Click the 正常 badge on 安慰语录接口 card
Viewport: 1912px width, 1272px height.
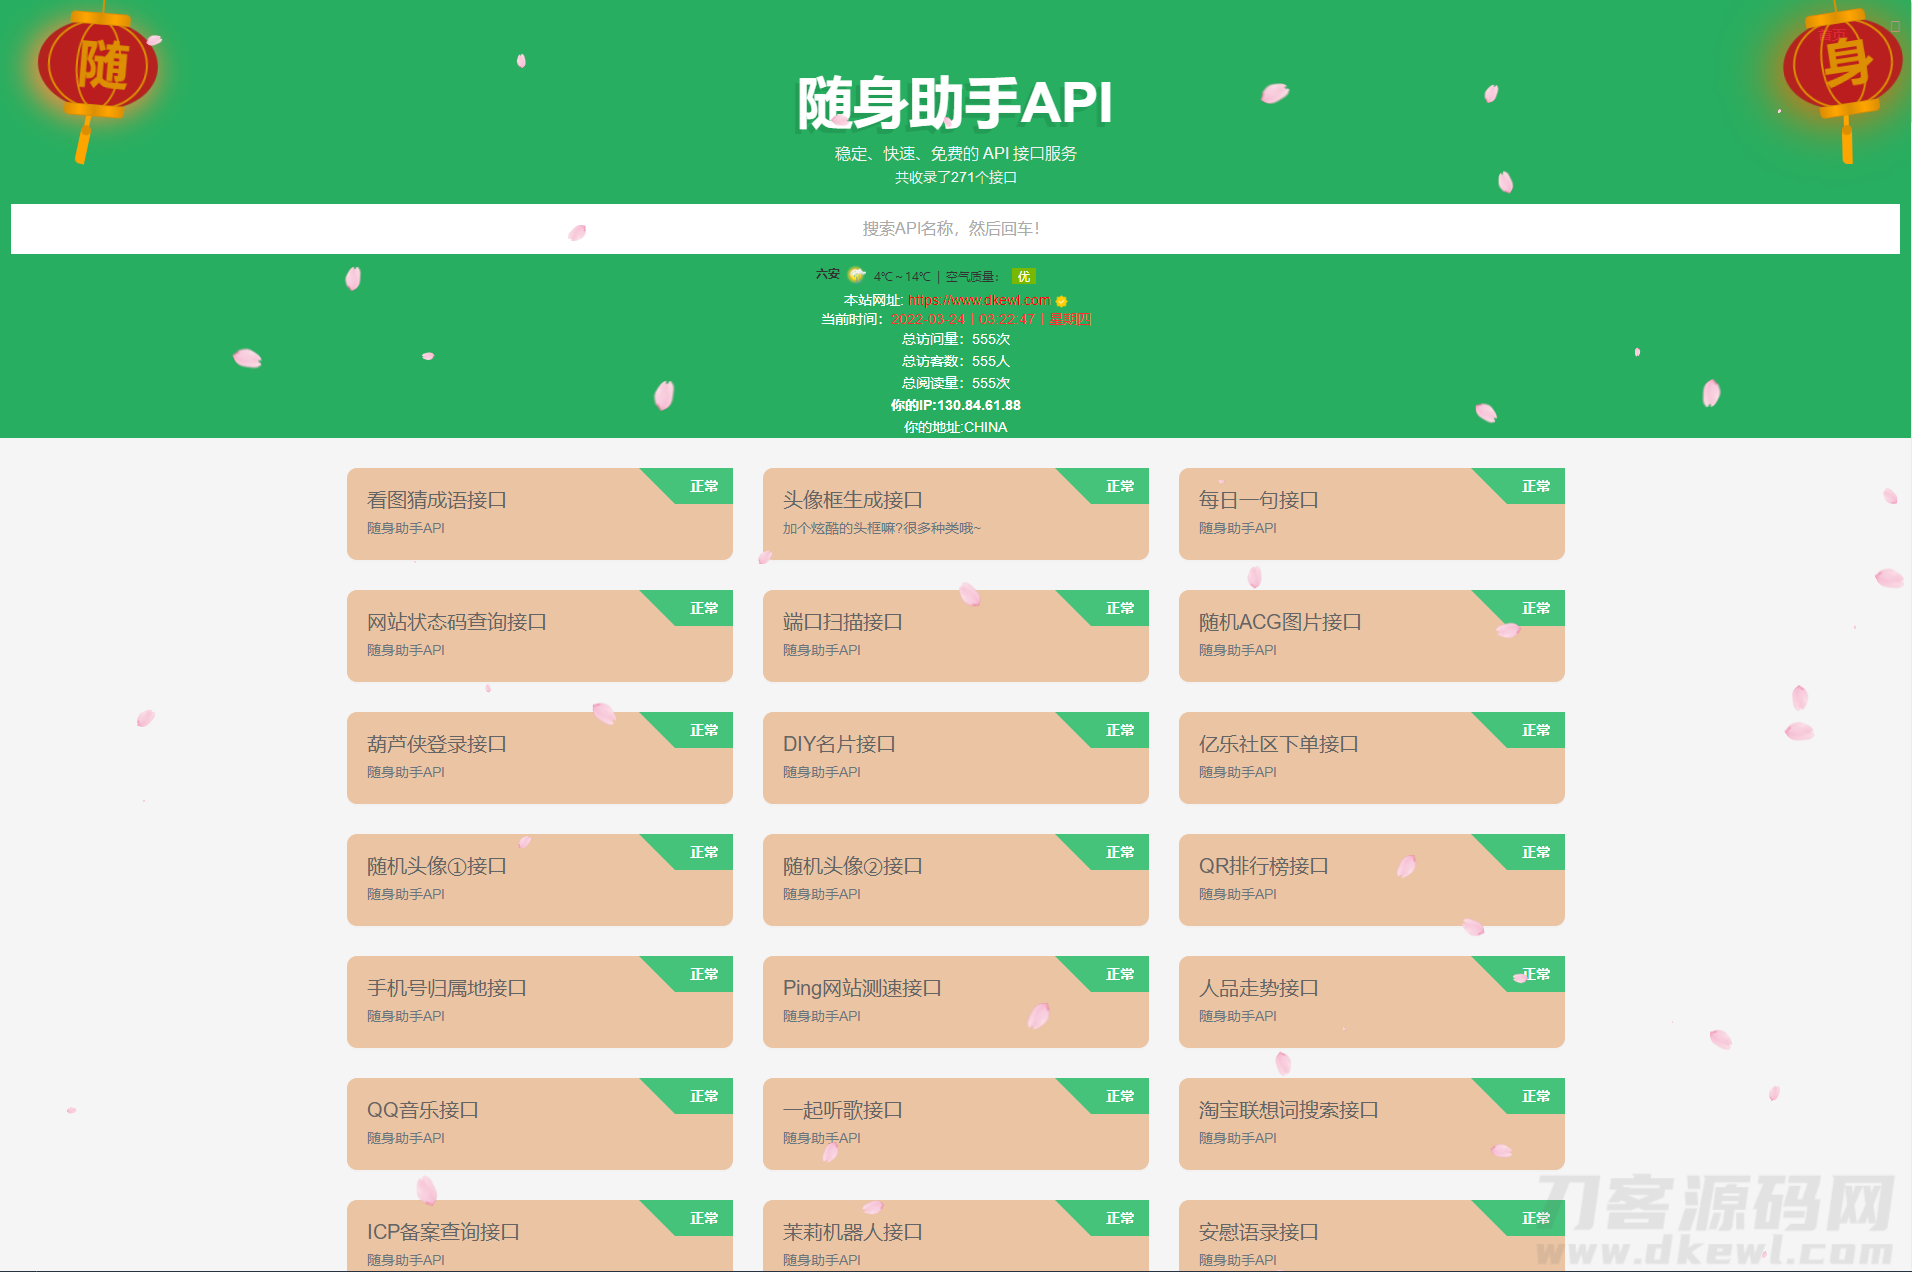point(1535,1218)
